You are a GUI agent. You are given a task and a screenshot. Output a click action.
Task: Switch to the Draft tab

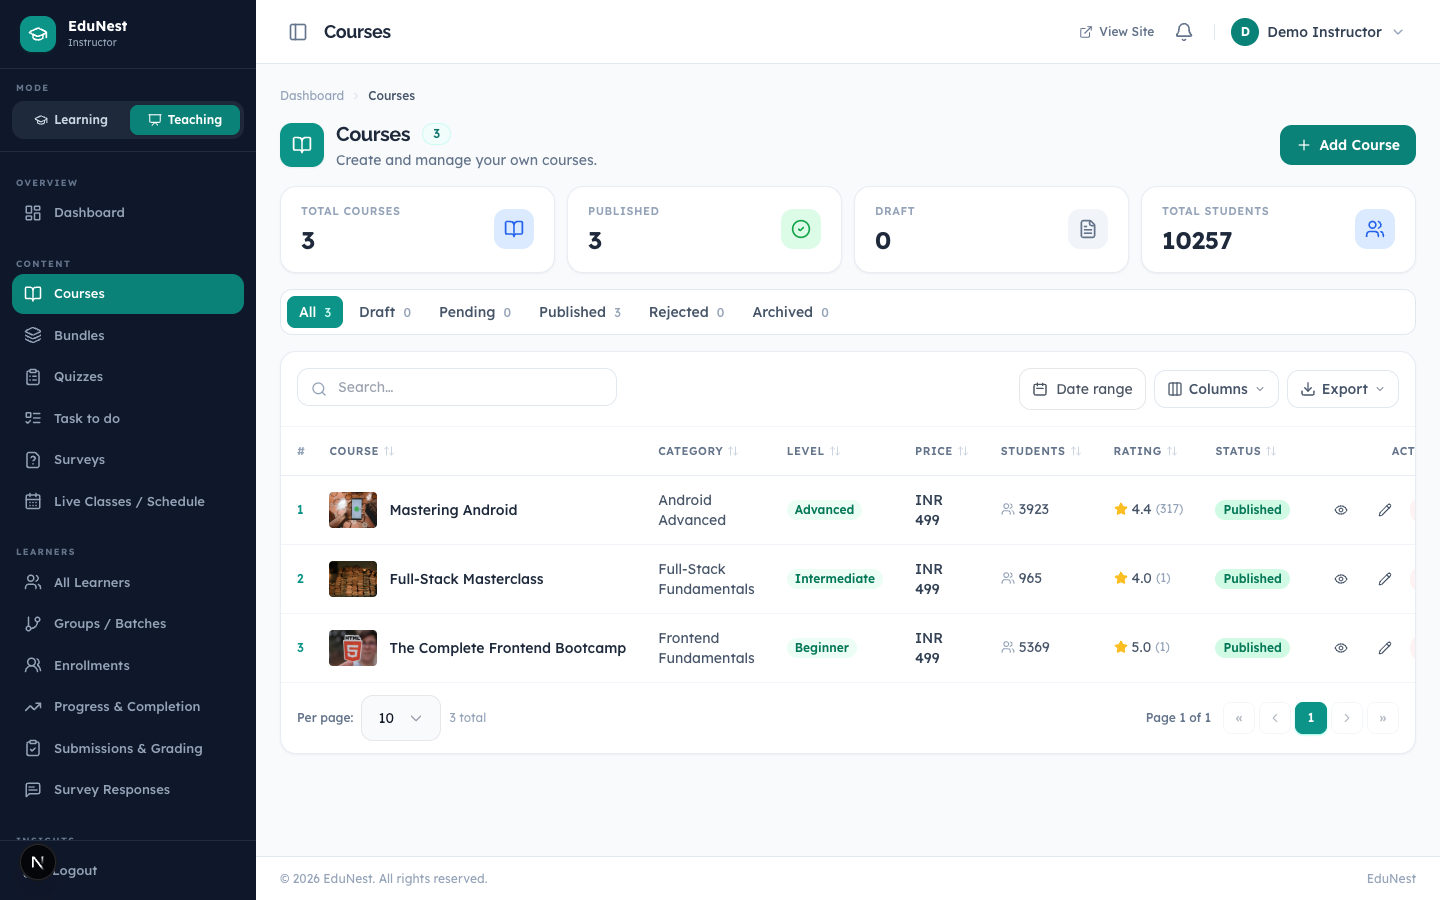point(385,312)
